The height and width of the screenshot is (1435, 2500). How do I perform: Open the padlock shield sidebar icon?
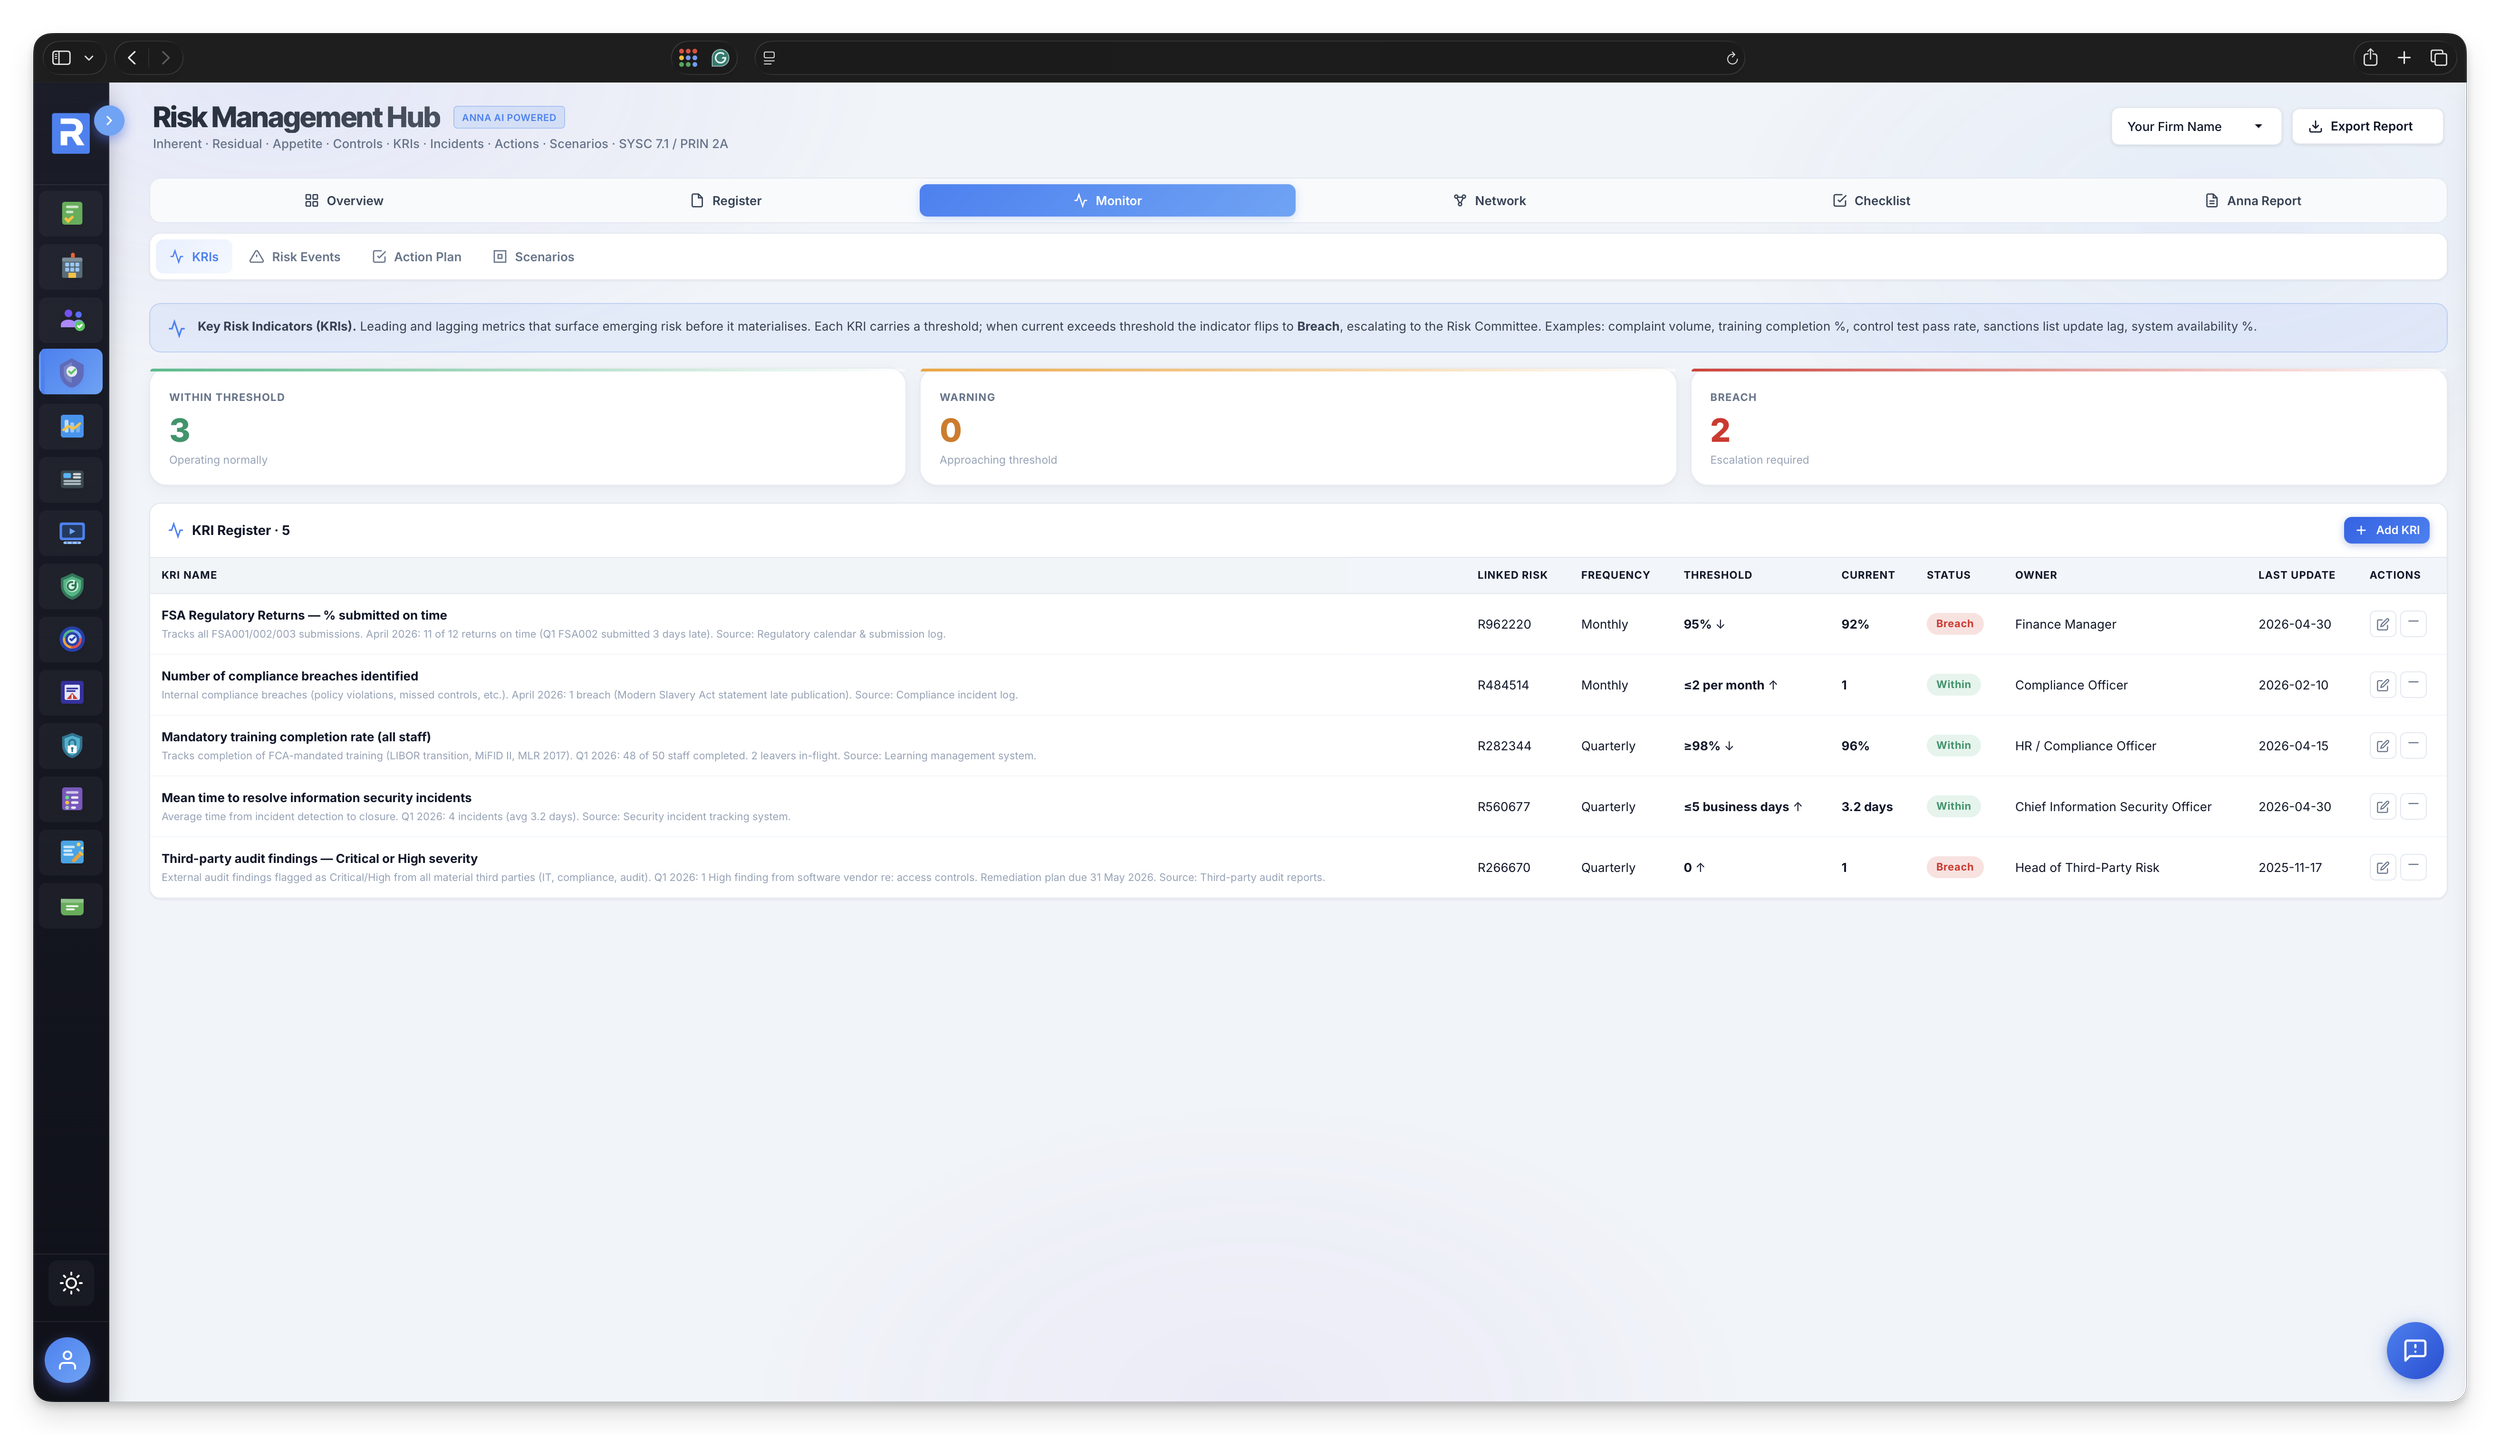click(x=71, y=745)
